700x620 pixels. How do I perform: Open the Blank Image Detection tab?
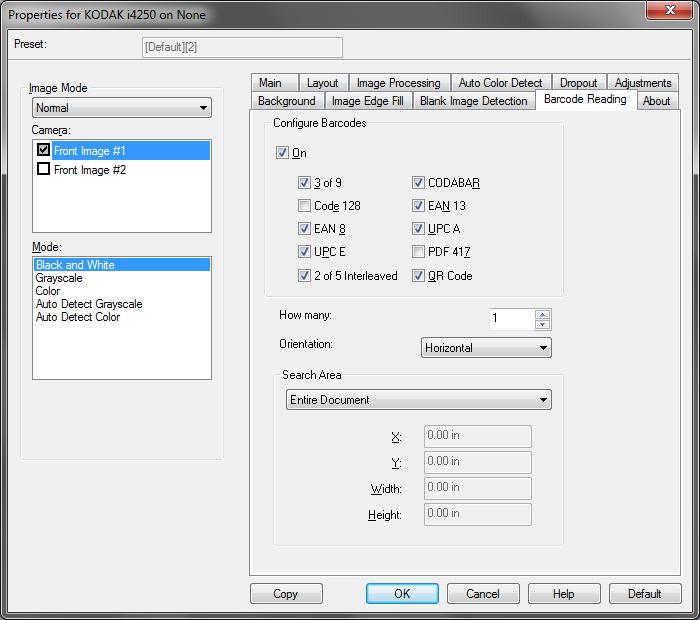pyautogui.click(x=474, y=101)
